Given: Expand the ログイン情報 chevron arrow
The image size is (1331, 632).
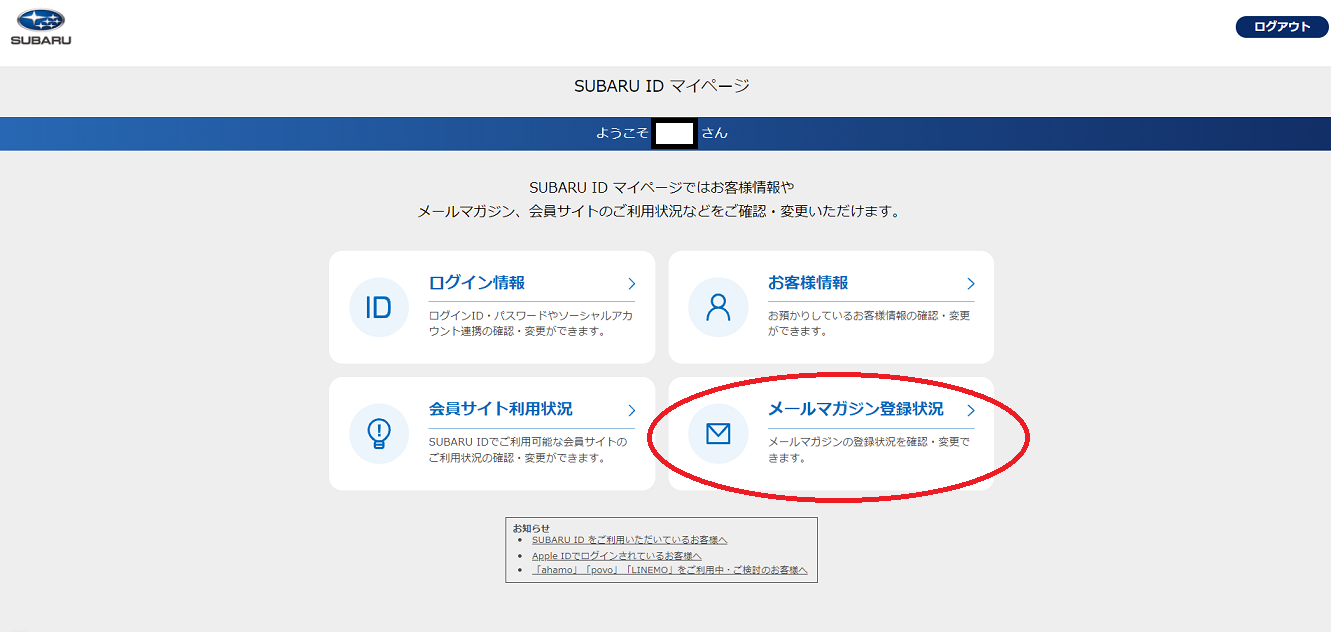Looking at the screenshot, I should click(x=631, y=284).
